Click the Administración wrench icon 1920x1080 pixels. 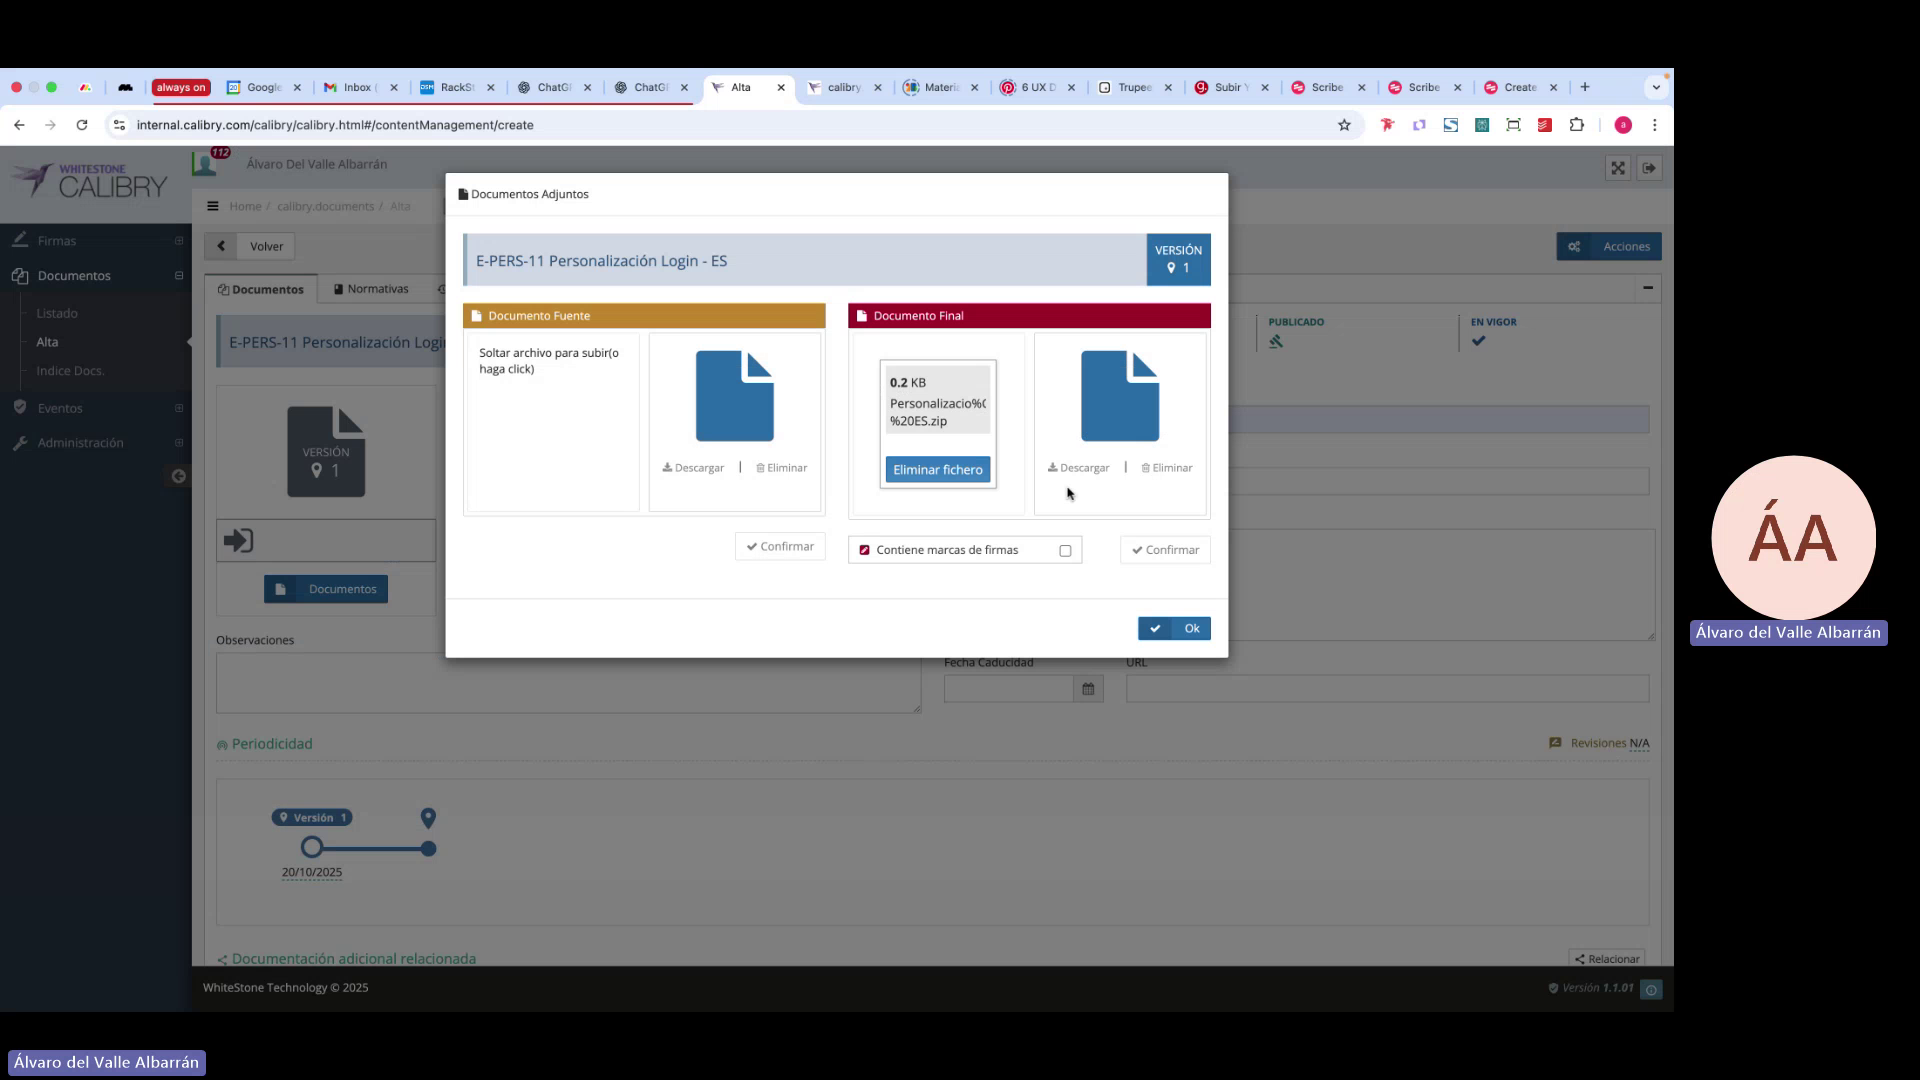[20, 442]
